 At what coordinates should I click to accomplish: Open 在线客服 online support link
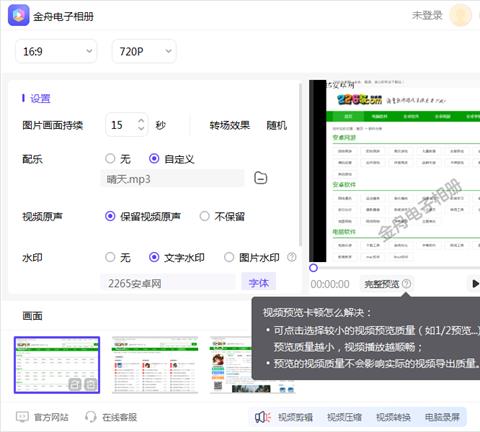click(119, 417)
